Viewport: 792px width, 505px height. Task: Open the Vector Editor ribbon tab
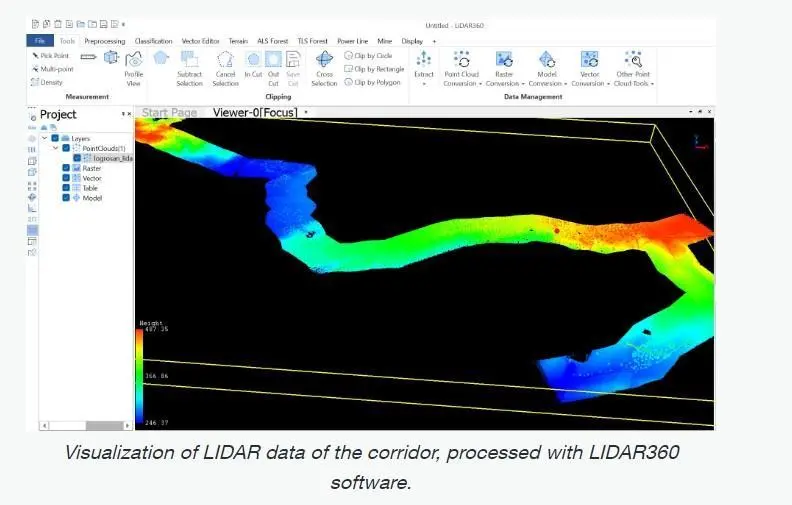pyautogui.click(x=201, y=41)
